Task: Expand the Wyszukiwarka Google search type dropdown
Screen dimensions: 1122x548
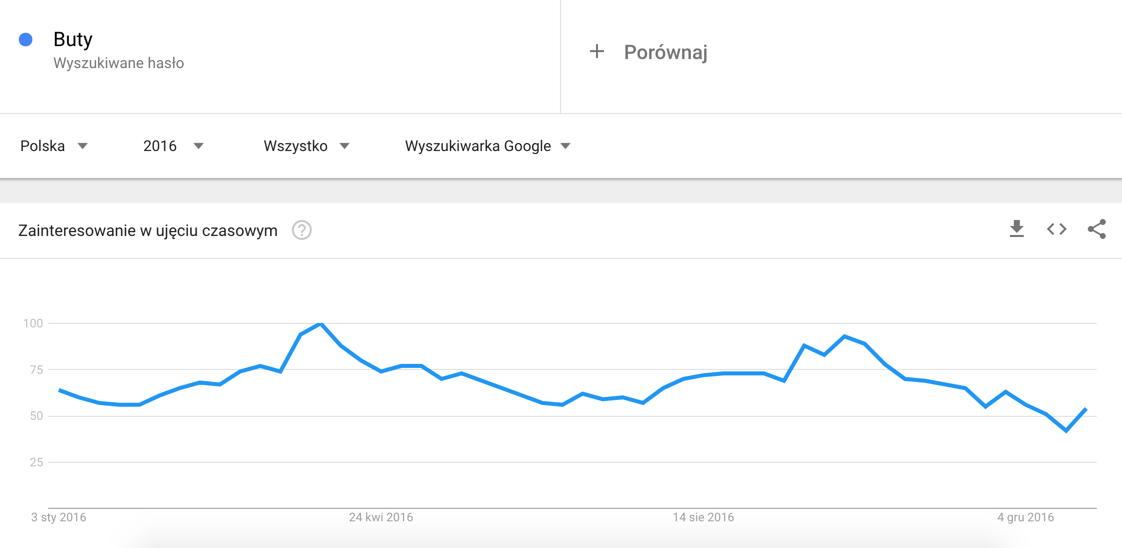Action: click(x=487, y=146)
